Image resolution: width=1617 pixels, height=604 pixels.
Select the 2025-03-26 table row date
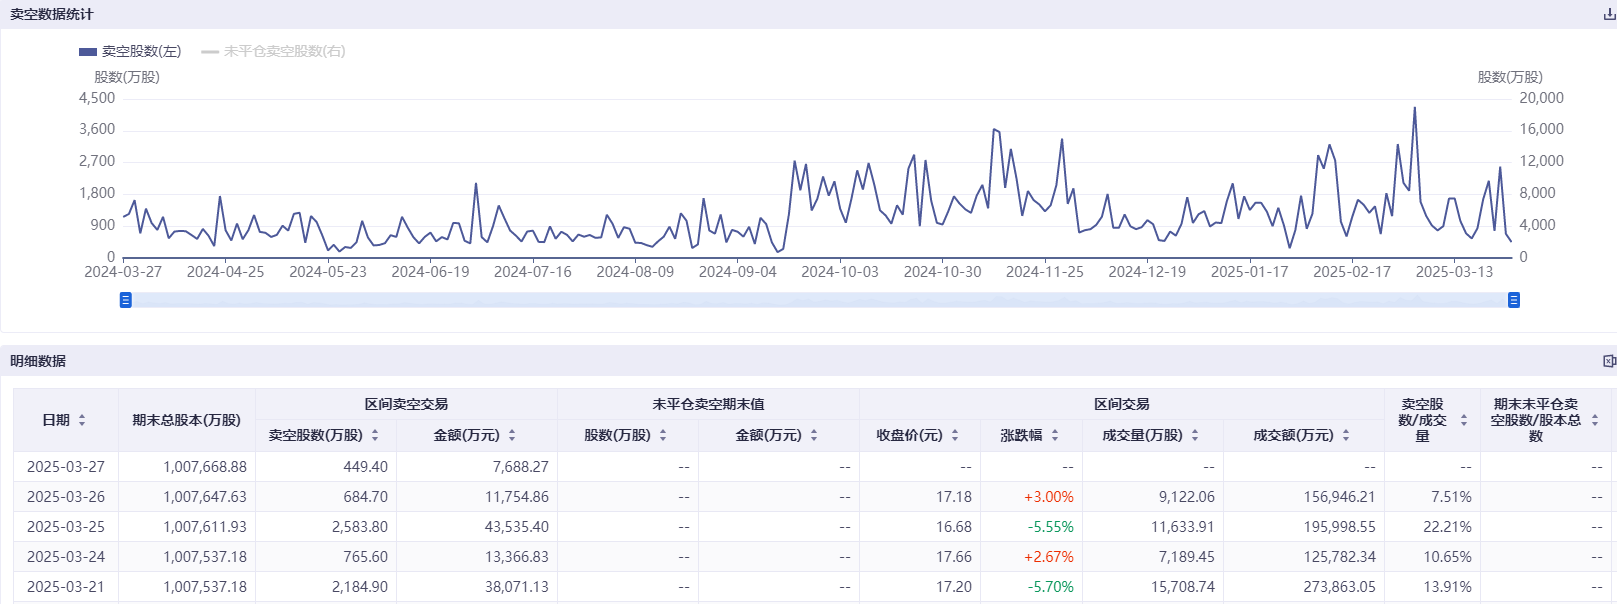pyautogui.click(x=66, y=497)
